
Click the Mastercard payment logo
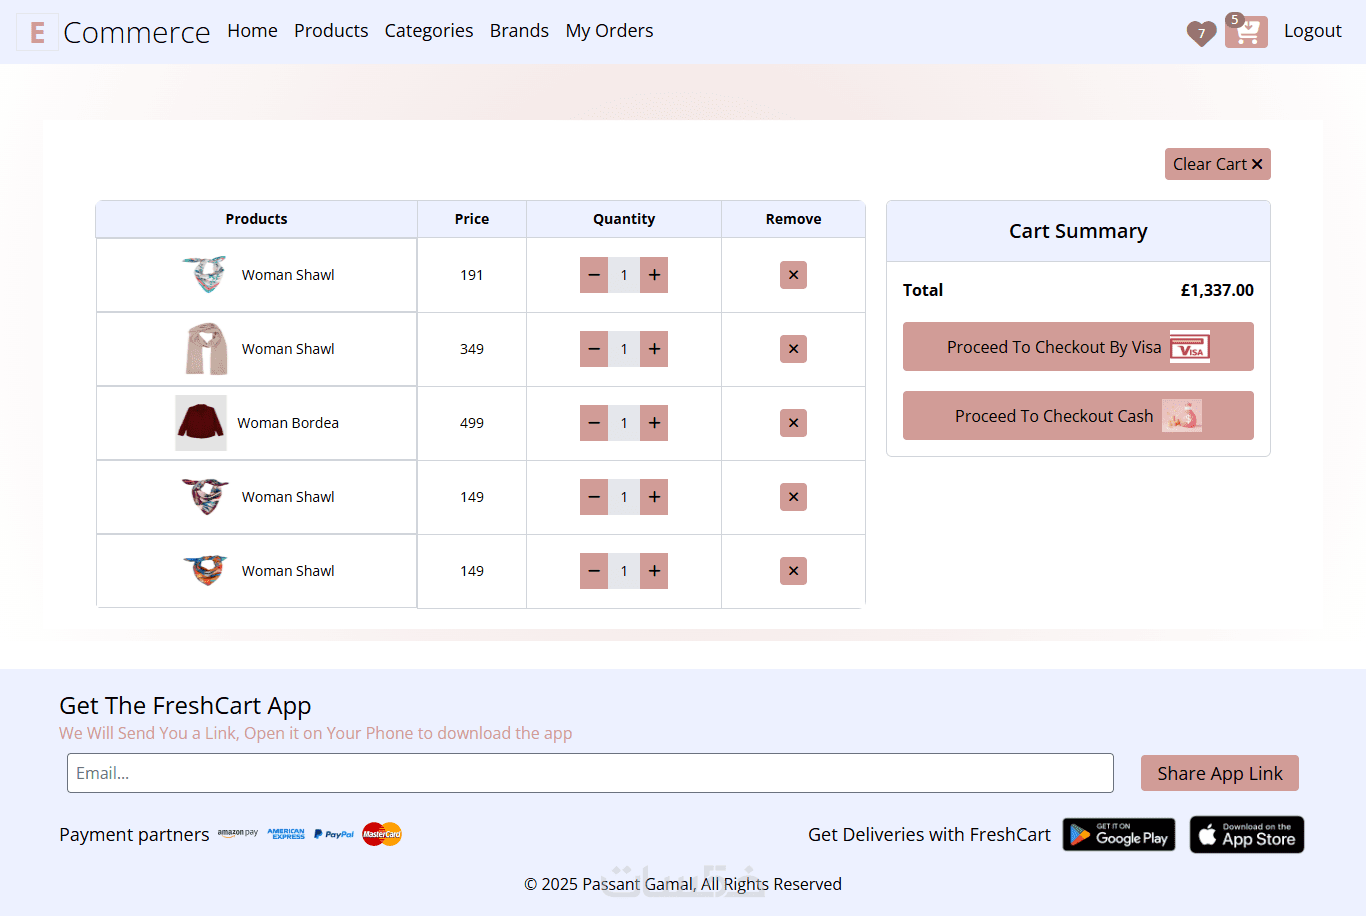click(382, 834)
